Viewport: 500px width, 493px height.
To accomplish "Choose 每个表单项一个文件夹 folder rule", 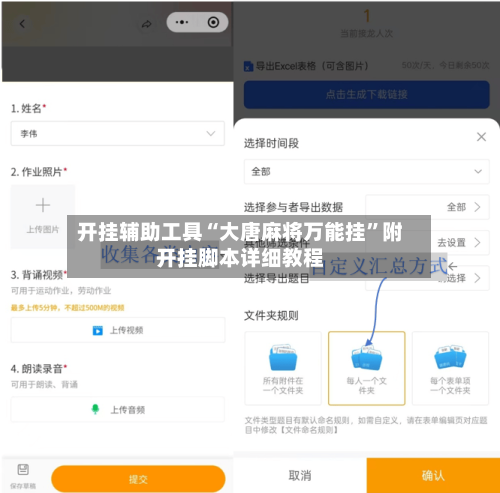I will pyautogui.click(x=450, y=368).
